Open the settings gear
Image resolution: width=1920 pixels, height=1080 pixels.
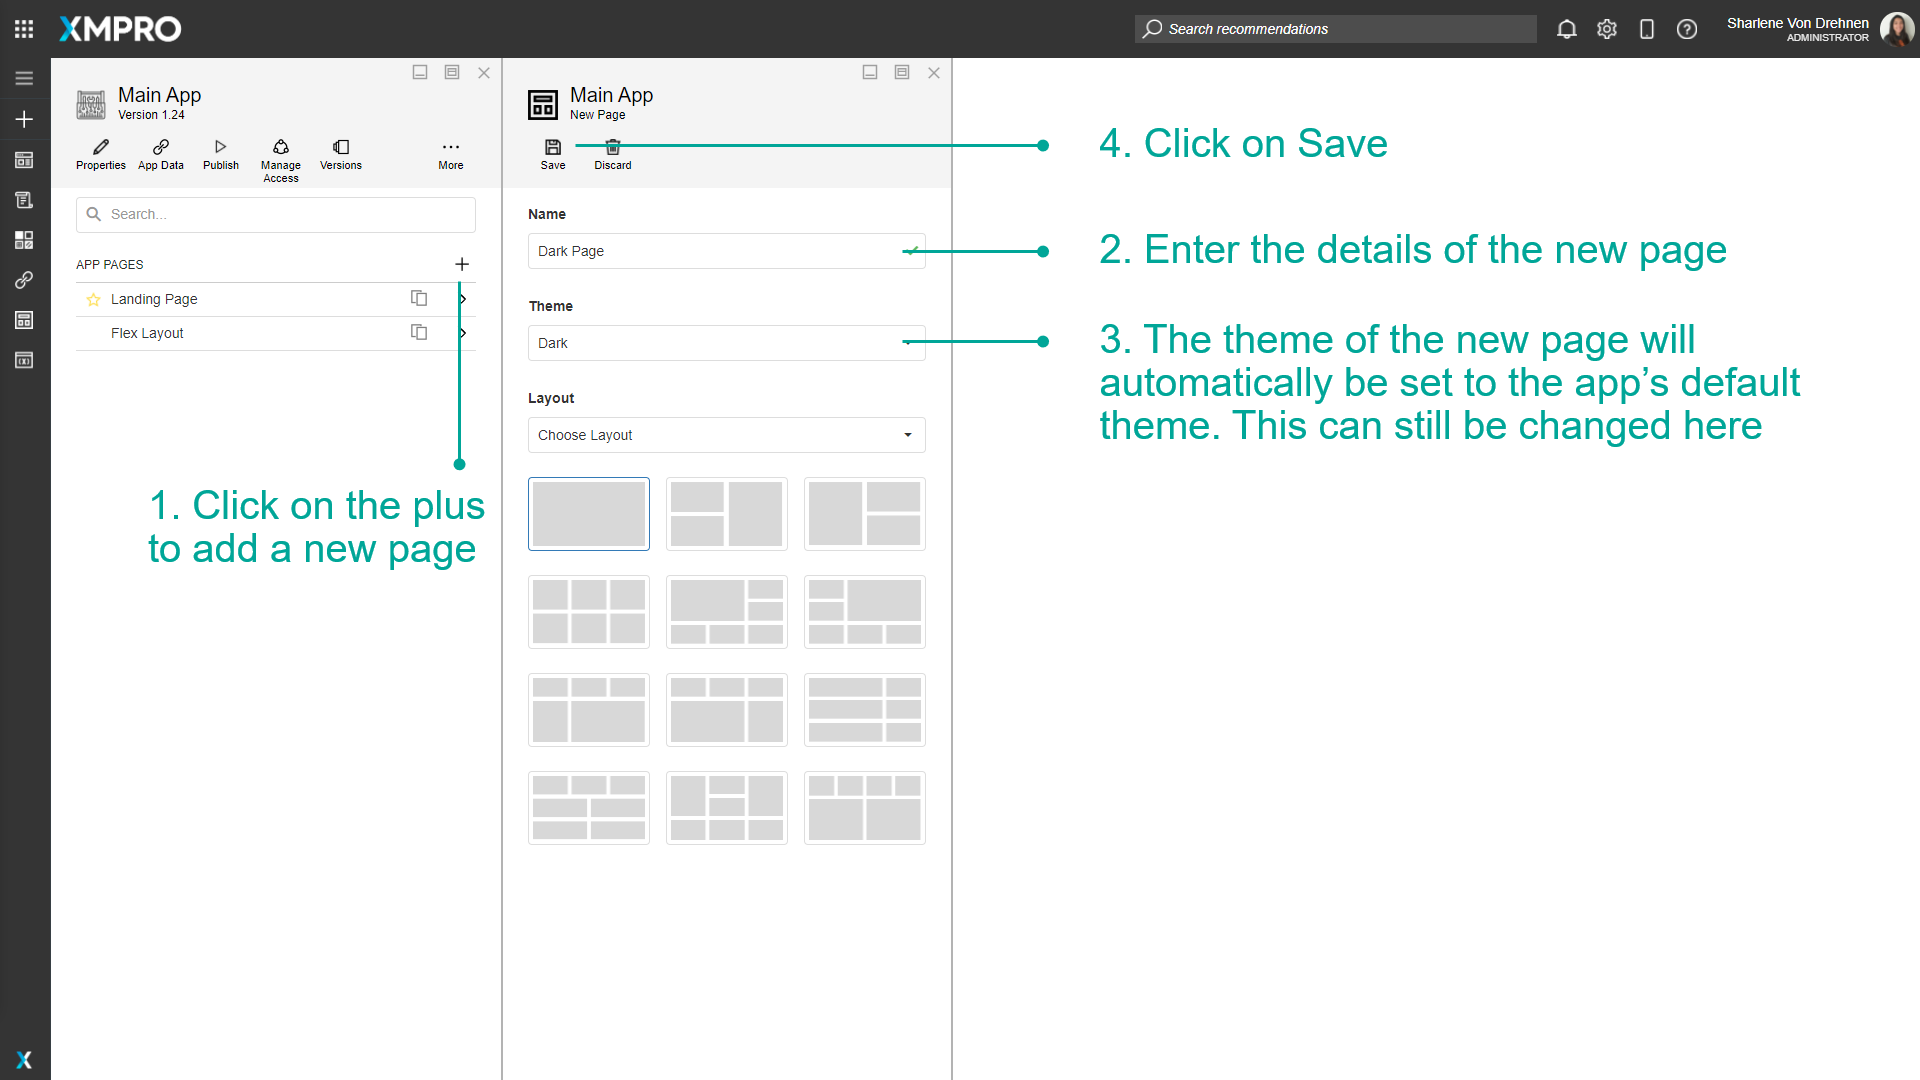(1607, 29)
